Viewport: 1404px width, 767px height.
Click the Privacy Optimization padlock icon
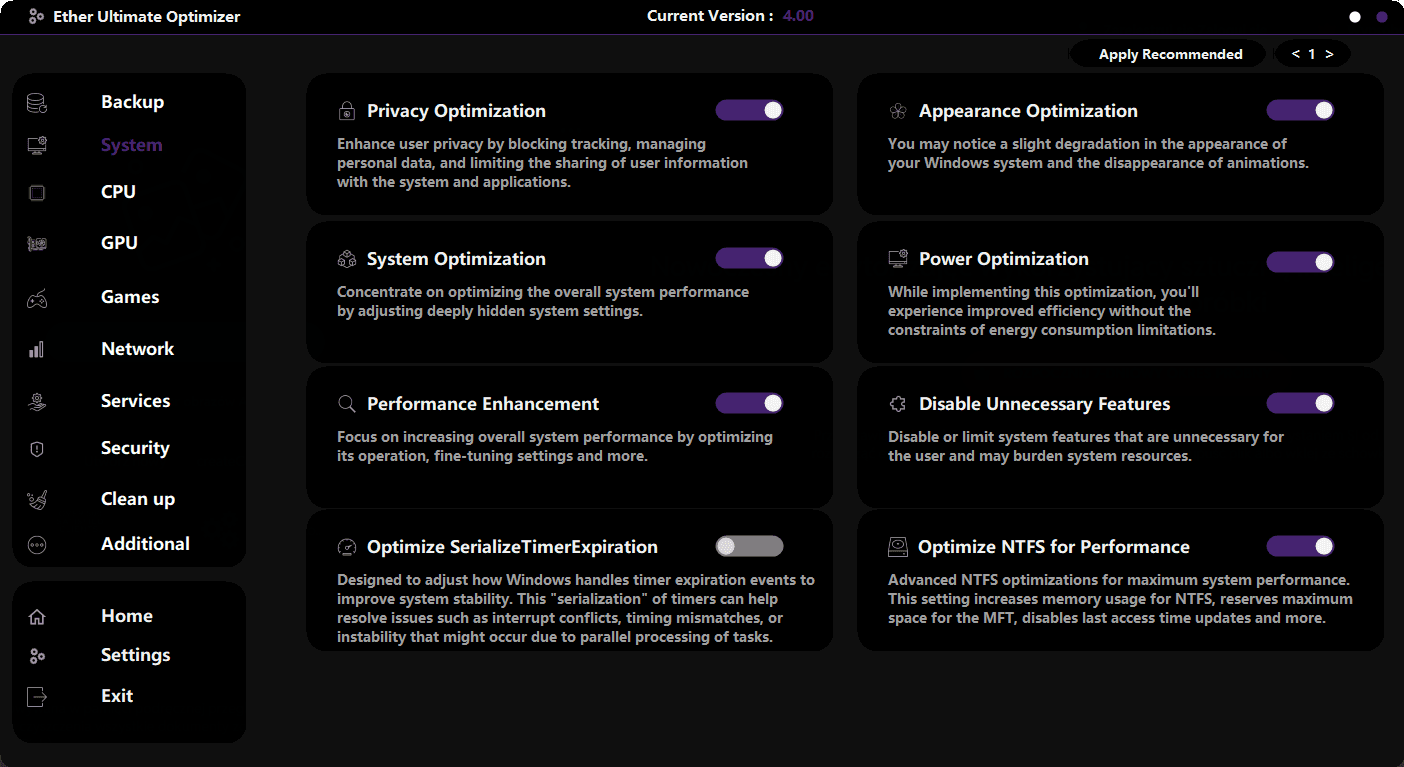pyautogui.click(x=347, y=110)
